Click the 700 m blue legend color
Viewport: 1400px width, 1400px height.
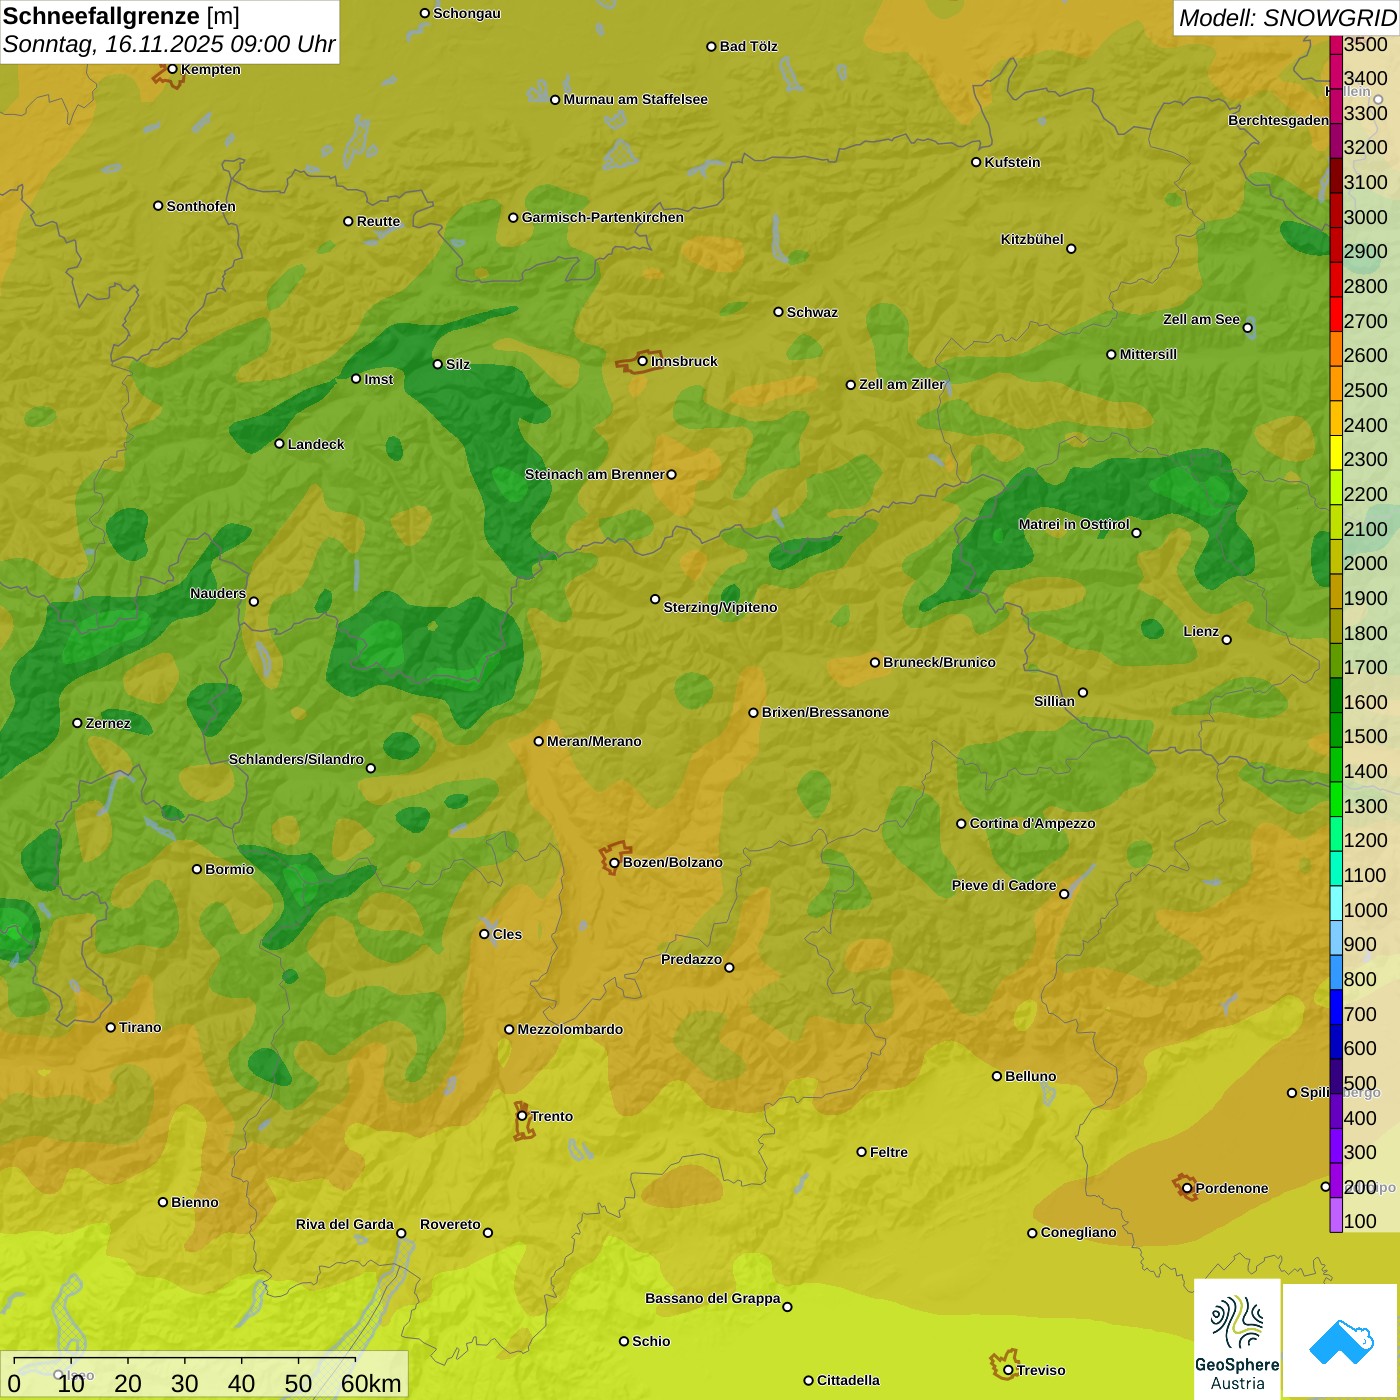1336,1007
